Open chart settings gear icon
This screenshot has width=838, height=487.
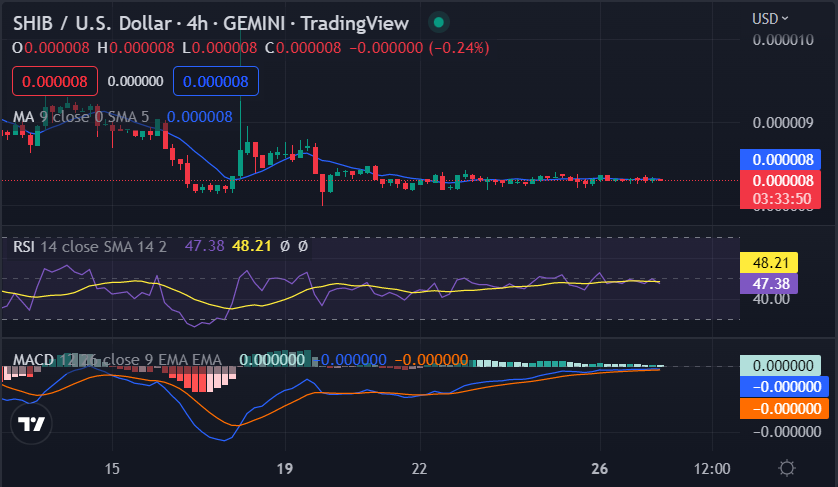coord(787,468)
